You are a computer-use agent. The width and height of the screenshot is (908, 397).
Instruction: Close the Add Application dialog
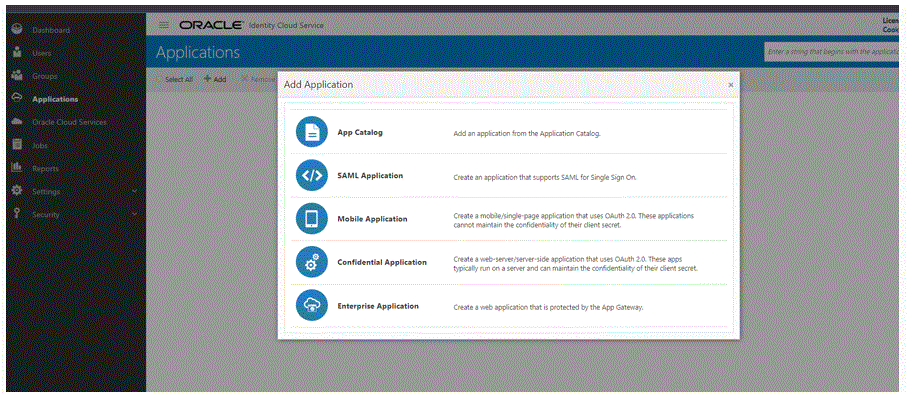731,85
